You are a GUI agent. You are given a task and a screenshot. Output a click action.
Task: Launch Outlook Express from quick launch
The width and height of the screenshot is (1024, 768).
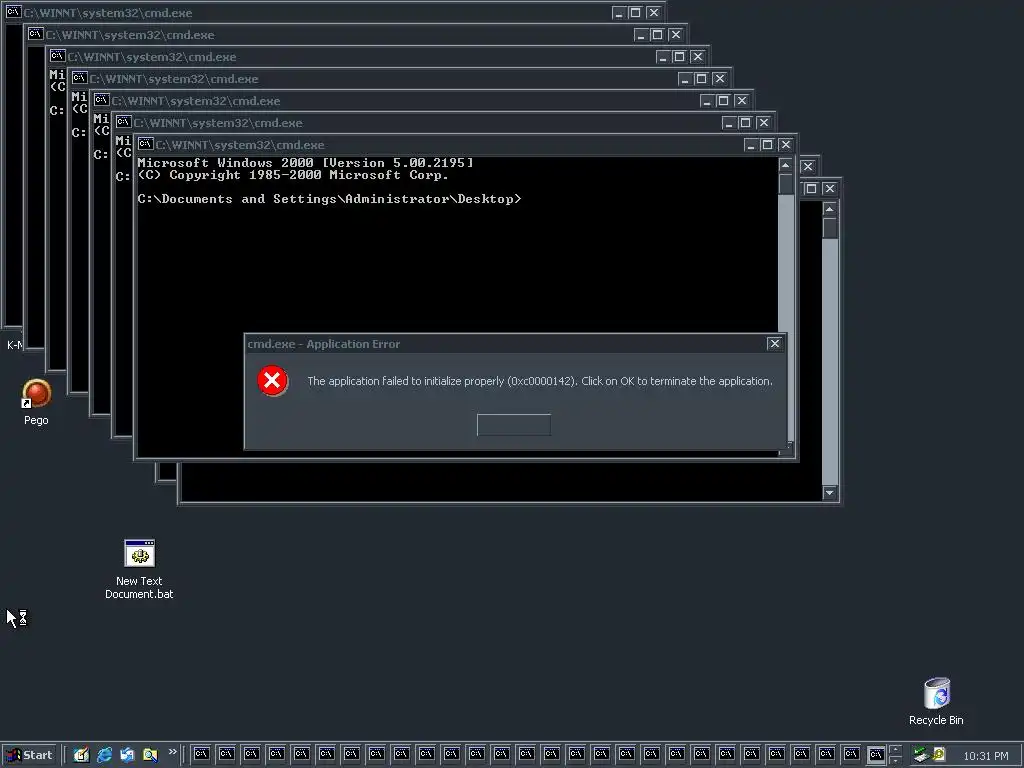[127, 755]
